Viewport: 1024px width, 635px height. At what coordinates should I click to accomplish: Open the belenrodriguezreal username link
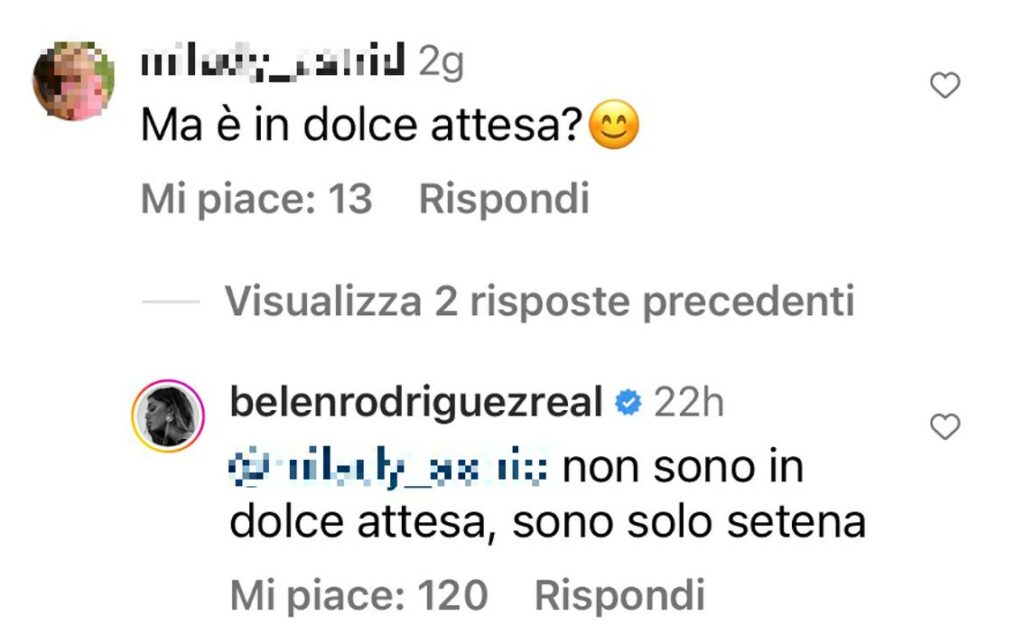[416, 403]
